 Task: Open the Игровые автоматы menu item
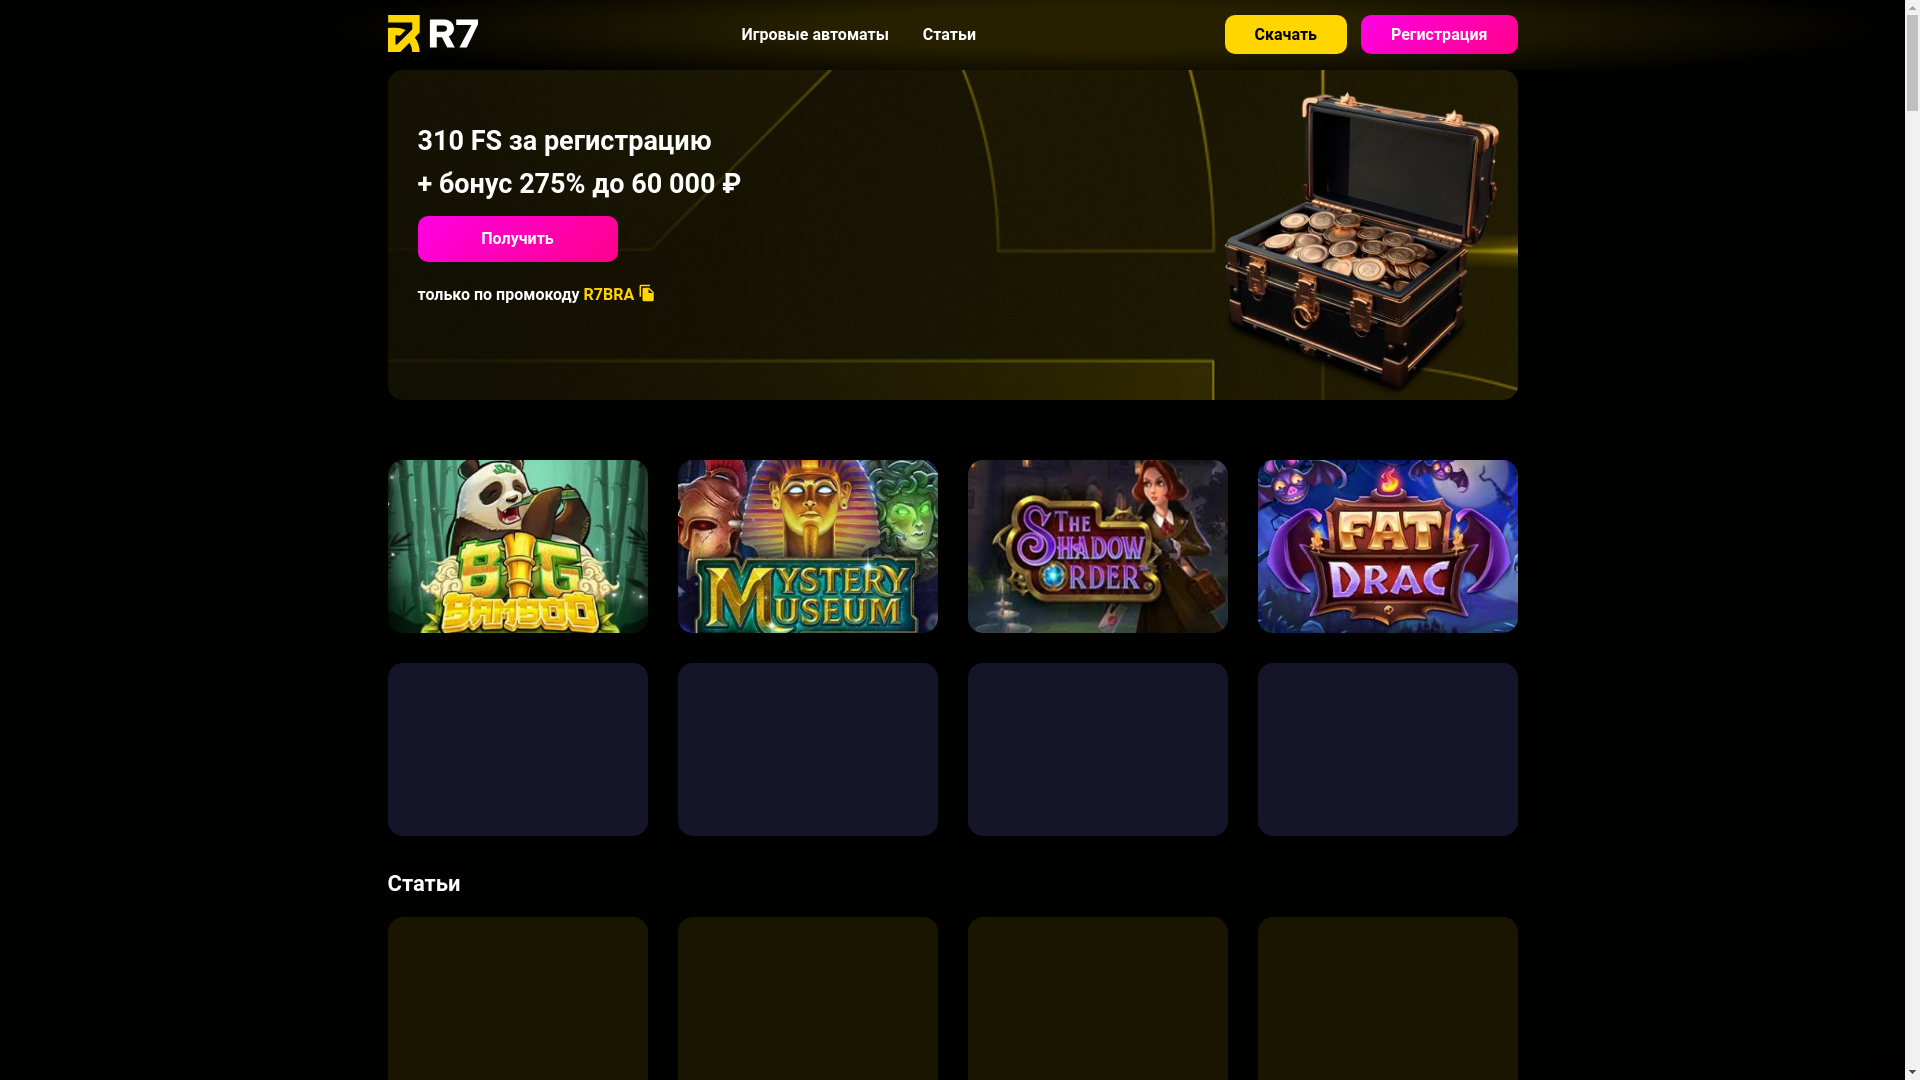tap(815, 34)
